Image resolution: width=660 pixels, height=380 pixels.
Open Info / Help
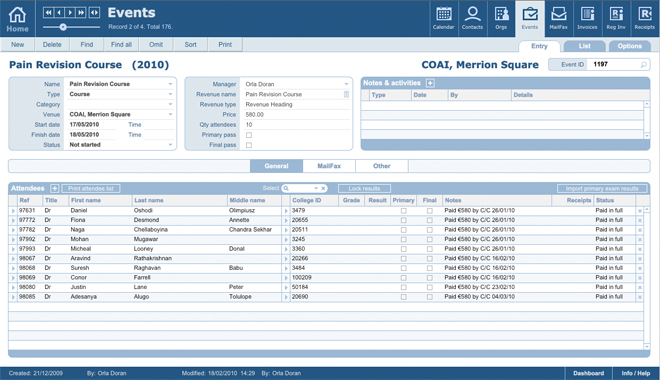pos(636,373)
